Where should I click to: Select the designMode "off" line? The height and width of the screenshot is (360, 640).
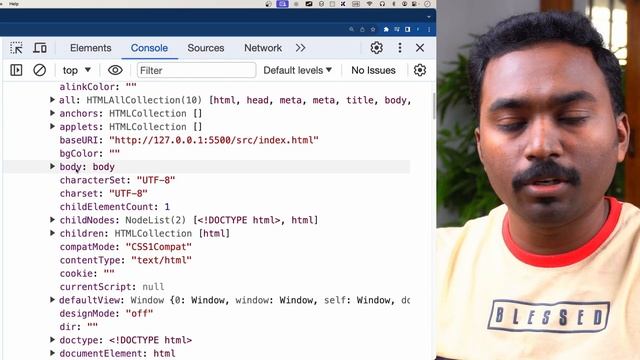coord(106,313)
